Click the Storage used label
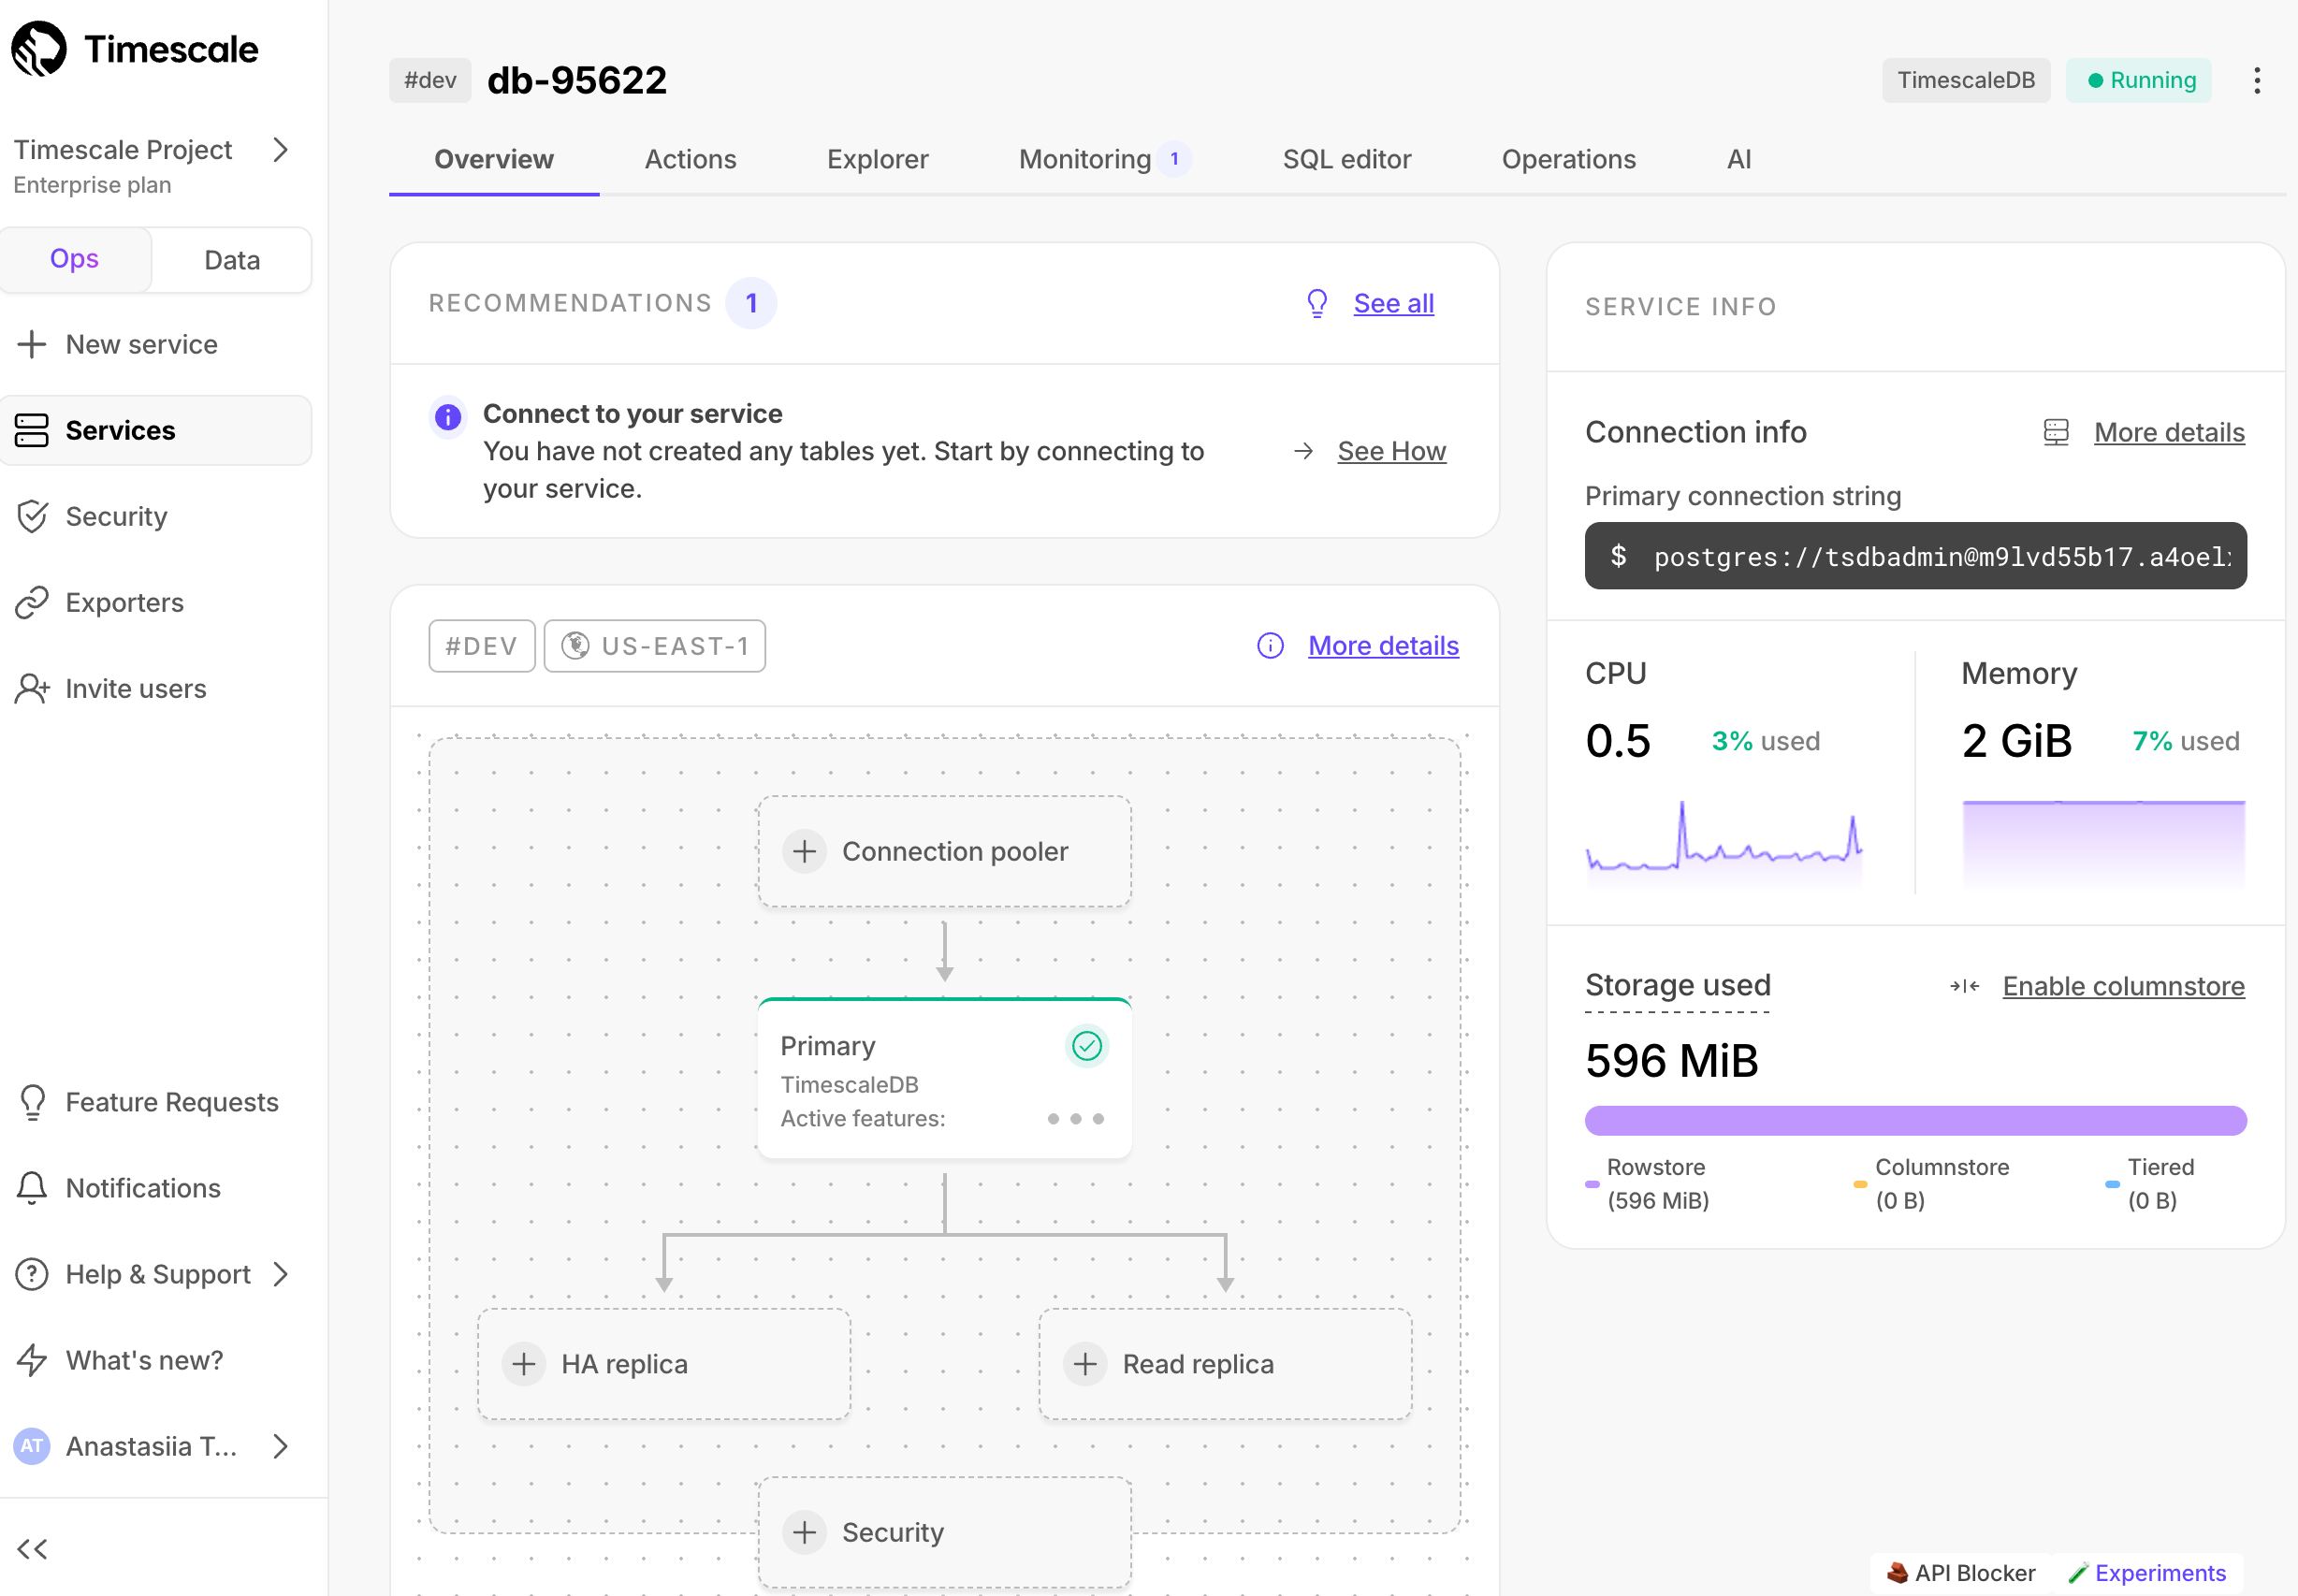Screen dimensions: 2298x1596 pos(1678,986)
